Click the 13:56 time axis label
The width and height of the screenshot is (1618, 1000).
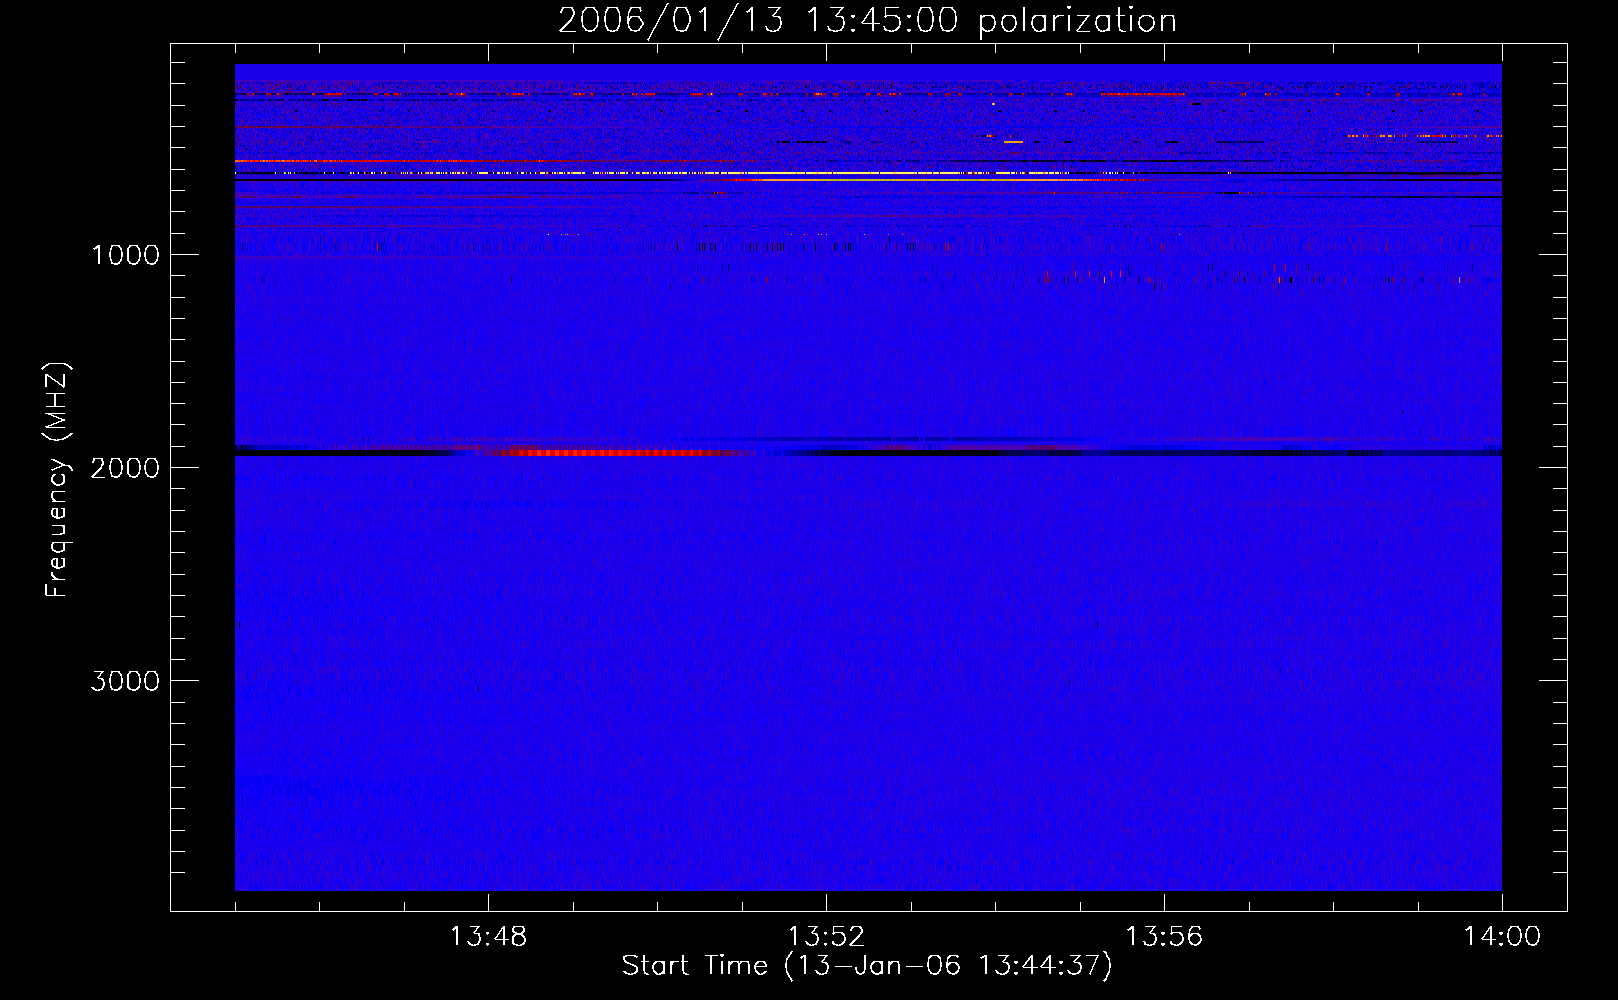[x=1164, y=937]
